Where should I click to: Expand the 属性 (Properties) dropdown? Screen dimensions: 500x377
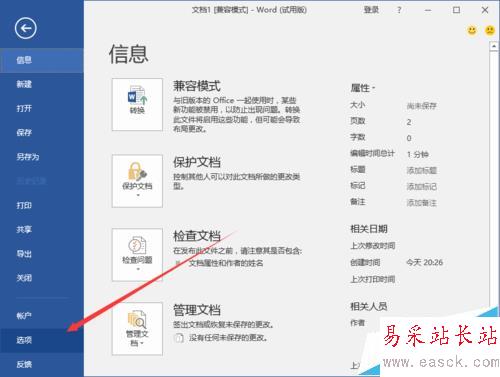(363, 88)
